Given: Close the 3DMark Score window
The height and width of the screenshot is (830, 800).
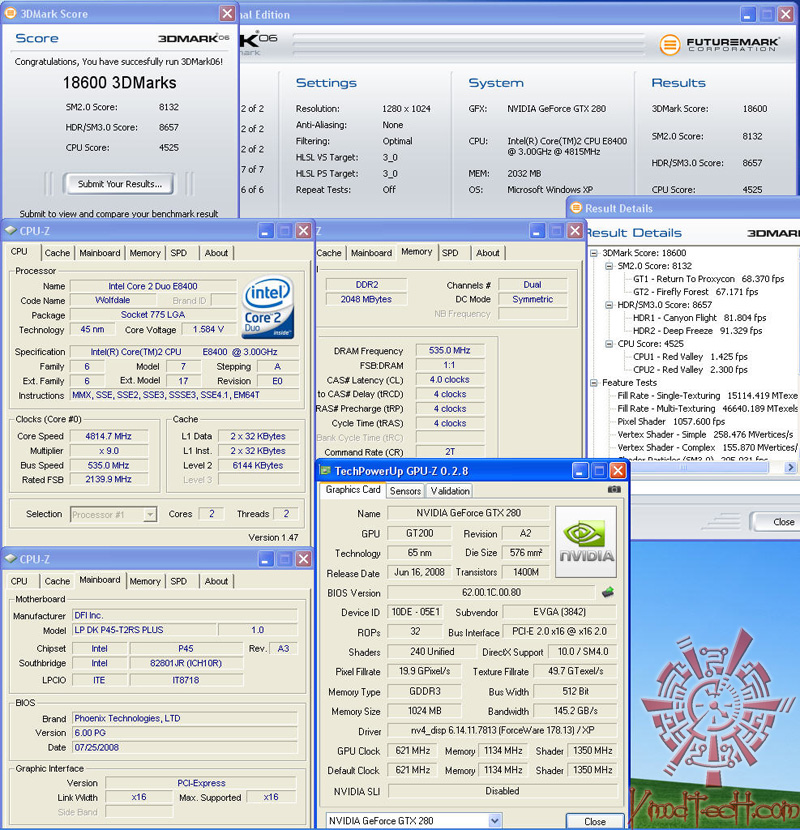Looking at the screenshot, I should click(227, 13).
